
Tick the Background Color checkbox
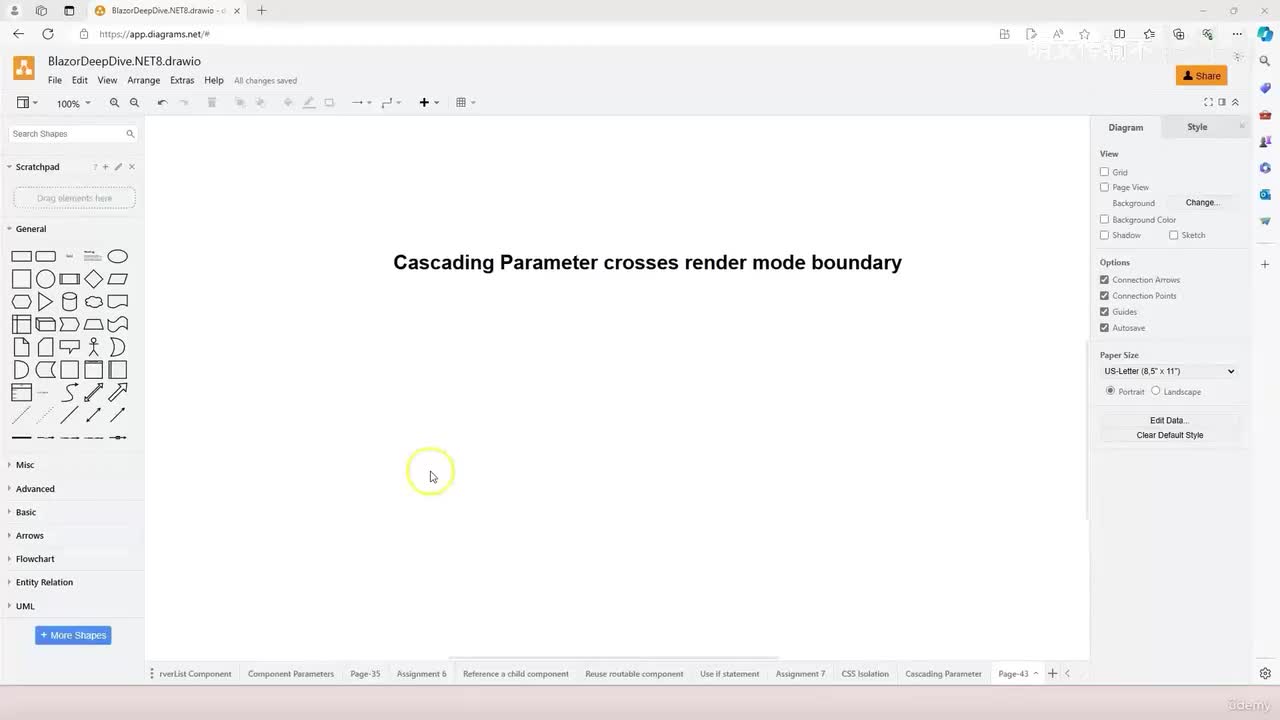1104,219
